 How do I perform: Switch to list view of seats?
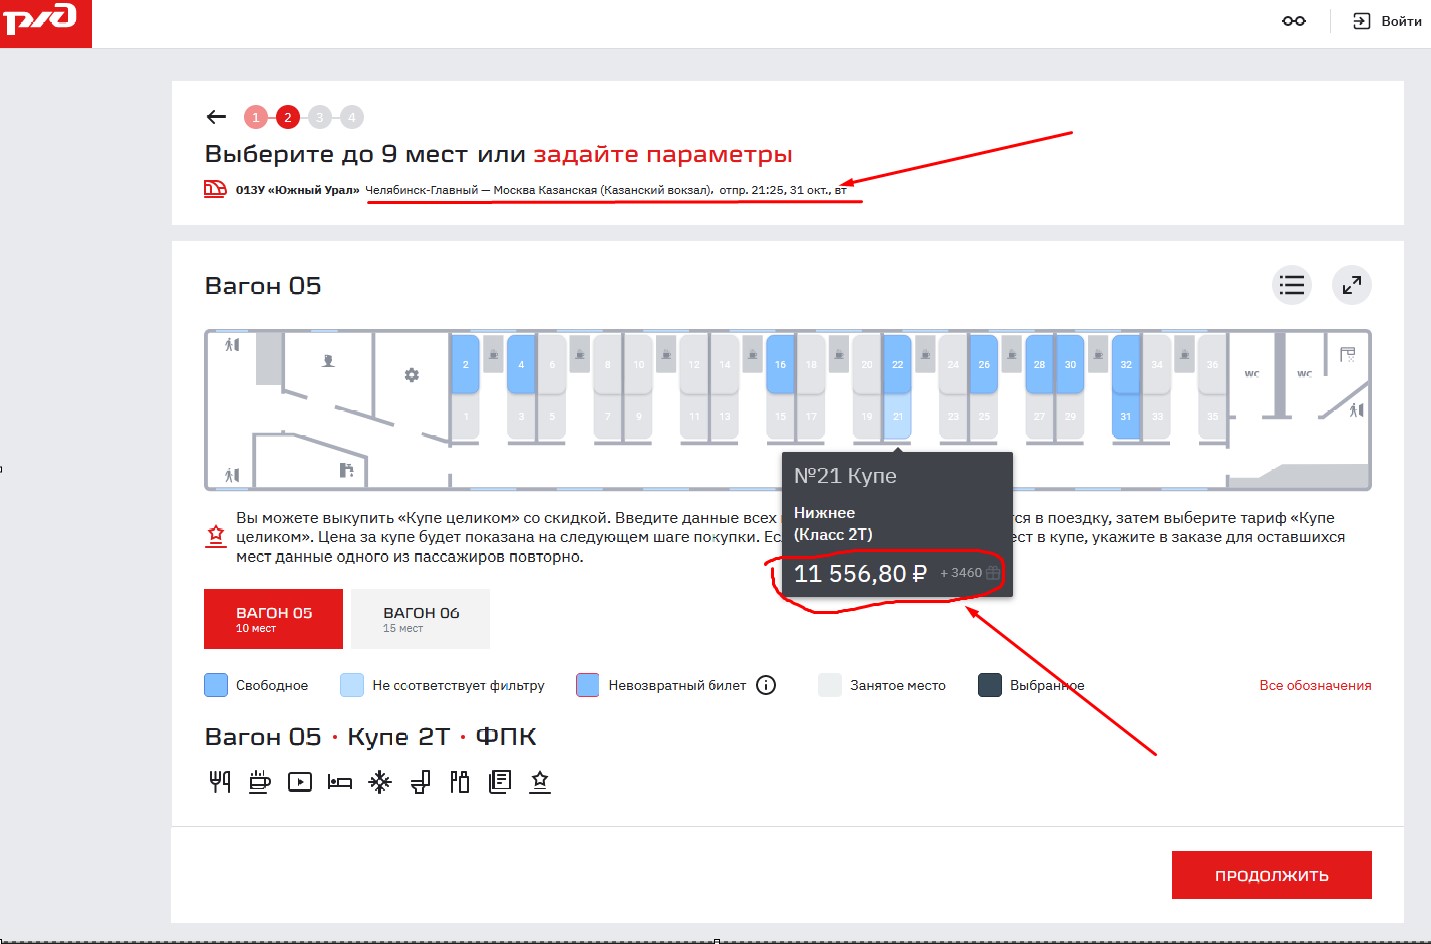[x=1292, y=285]
